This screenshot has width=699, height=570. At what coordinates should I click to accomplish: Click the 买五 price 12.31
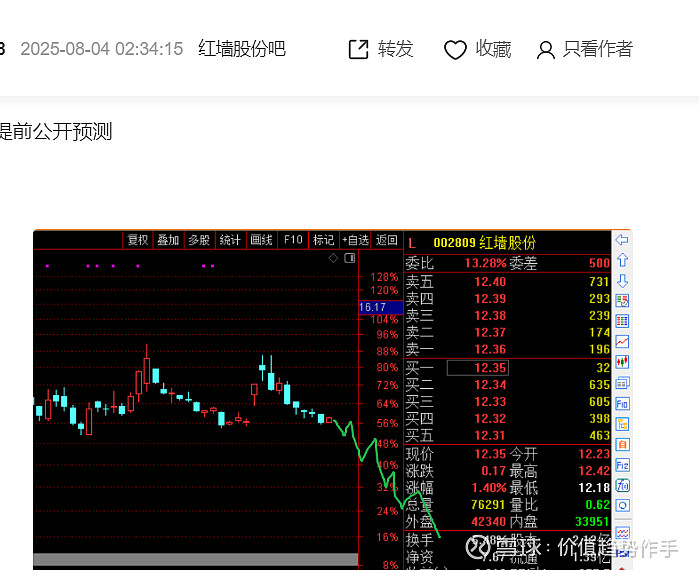point(490,435)
